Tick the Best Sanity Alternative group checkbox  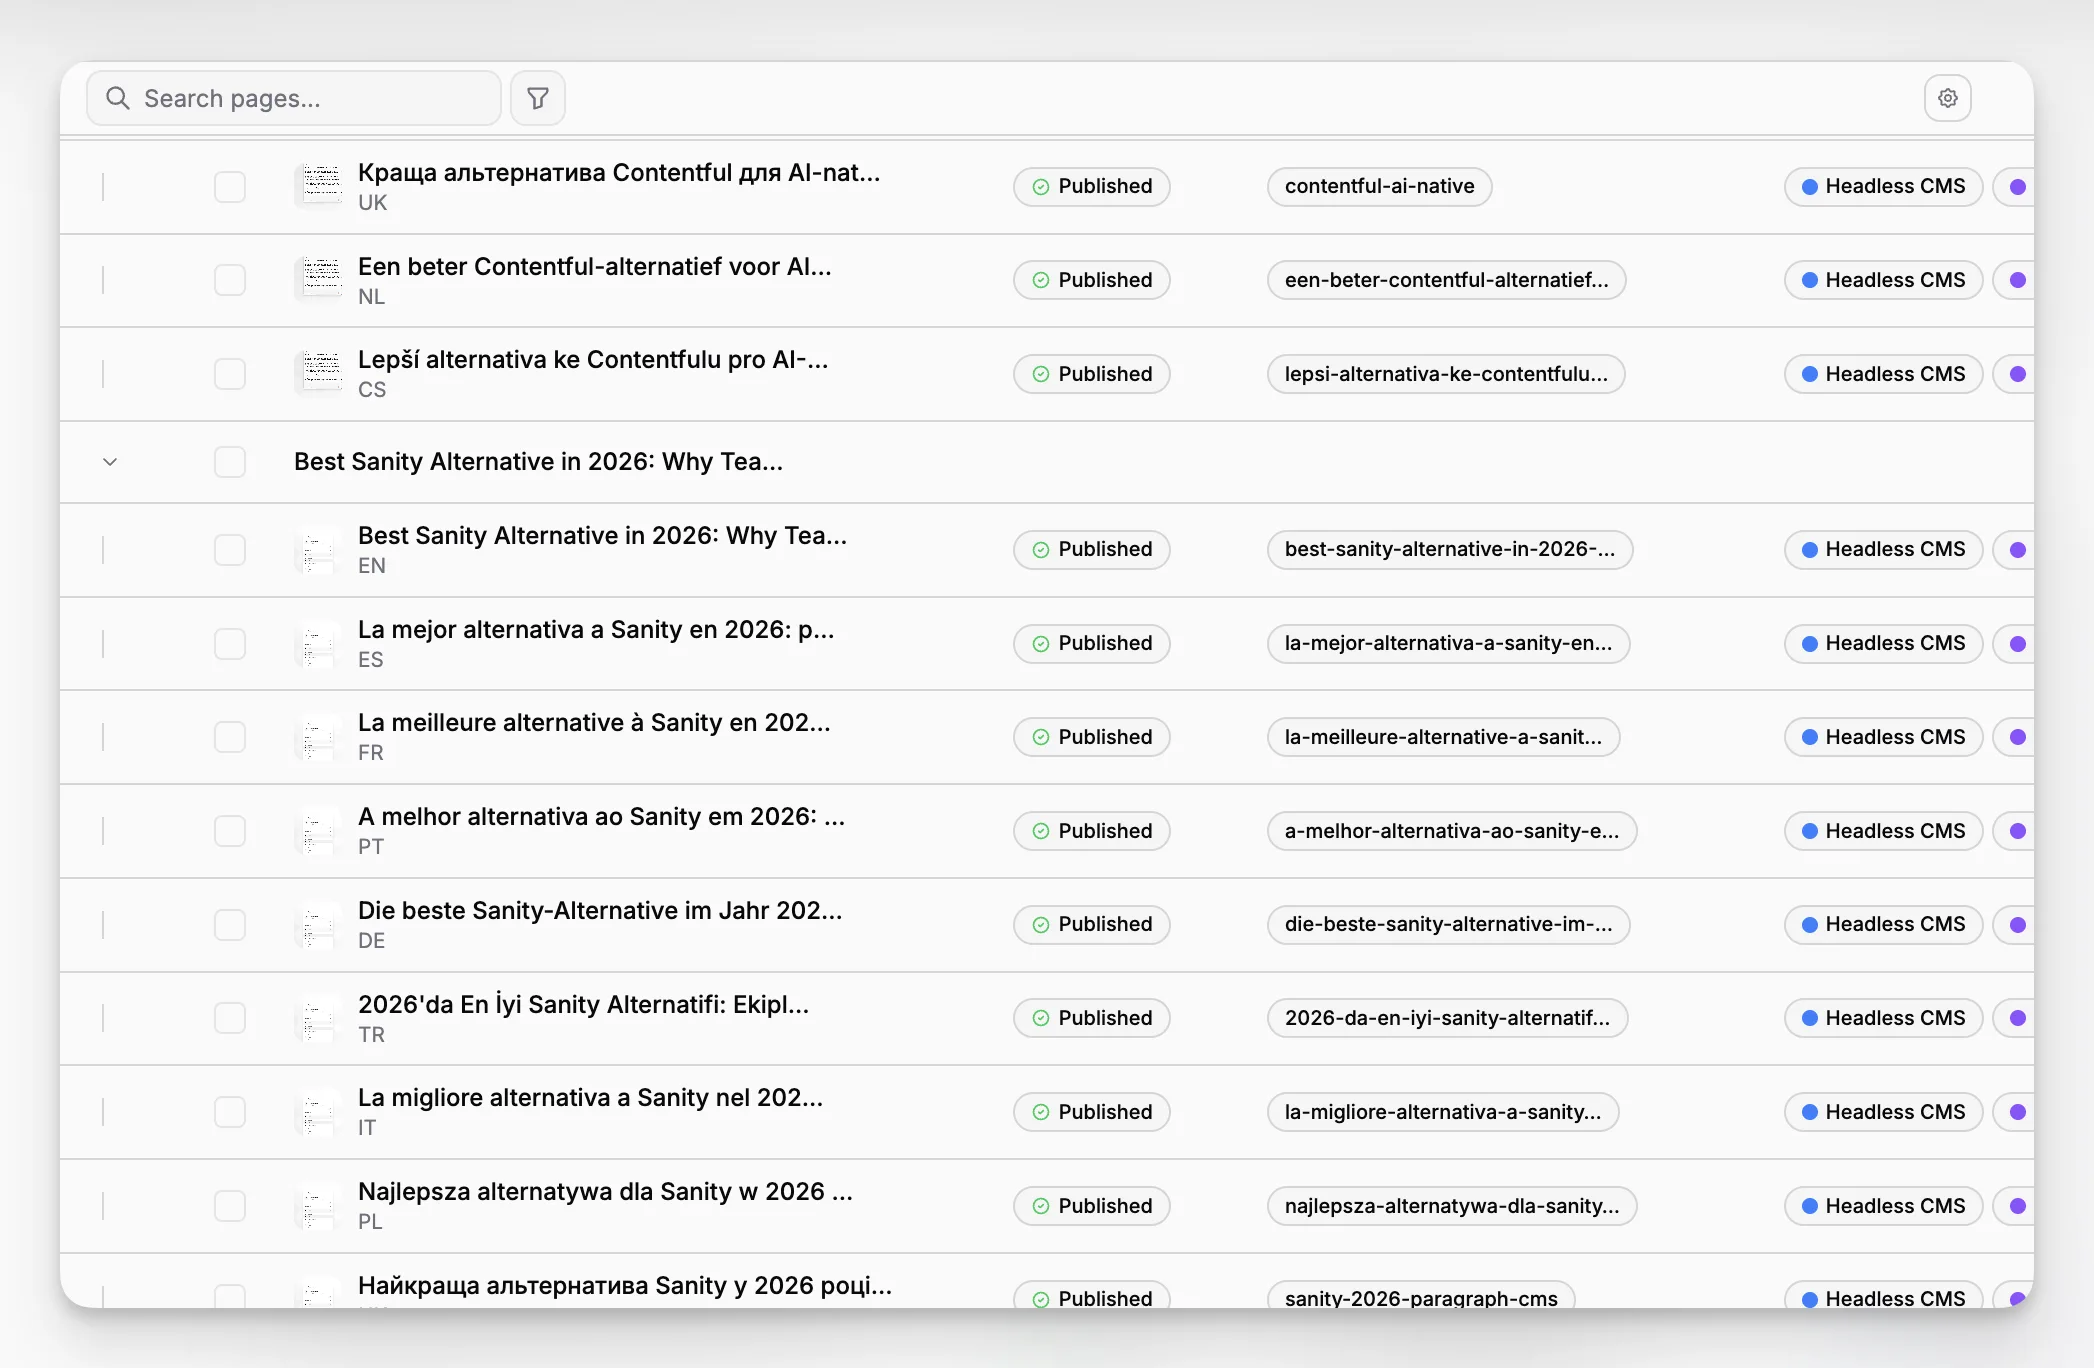[230, 462]
